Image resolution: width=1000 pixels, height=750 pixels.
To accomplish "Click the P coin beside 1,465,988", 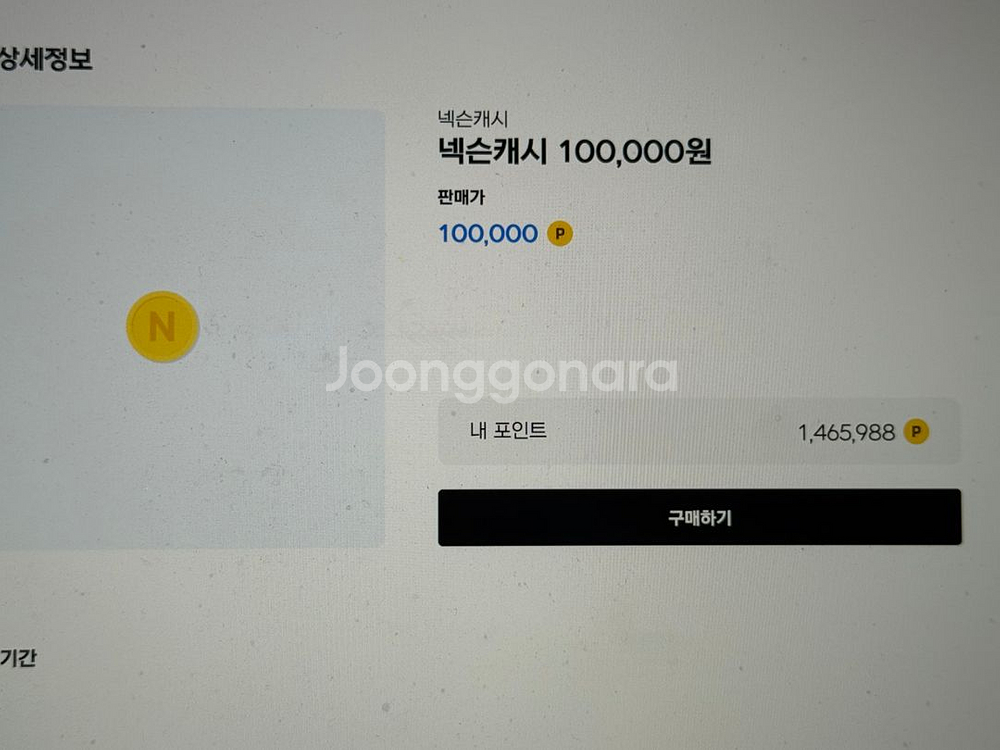I will [x=916, y=432].
